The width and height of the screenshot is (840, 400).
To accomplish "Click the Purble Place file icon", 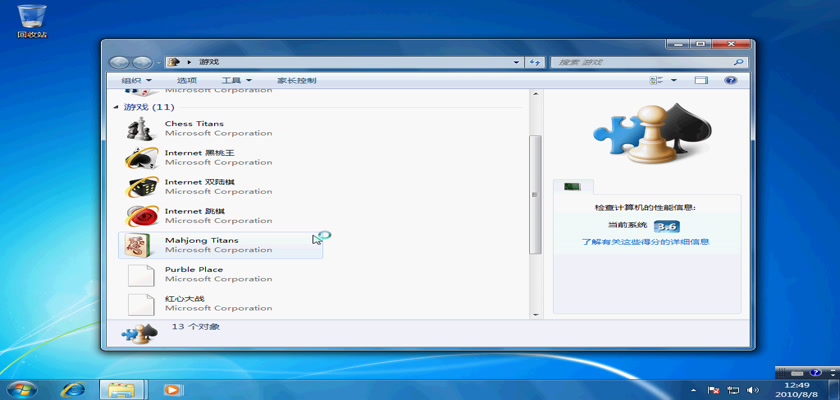I will coord(141,274).
